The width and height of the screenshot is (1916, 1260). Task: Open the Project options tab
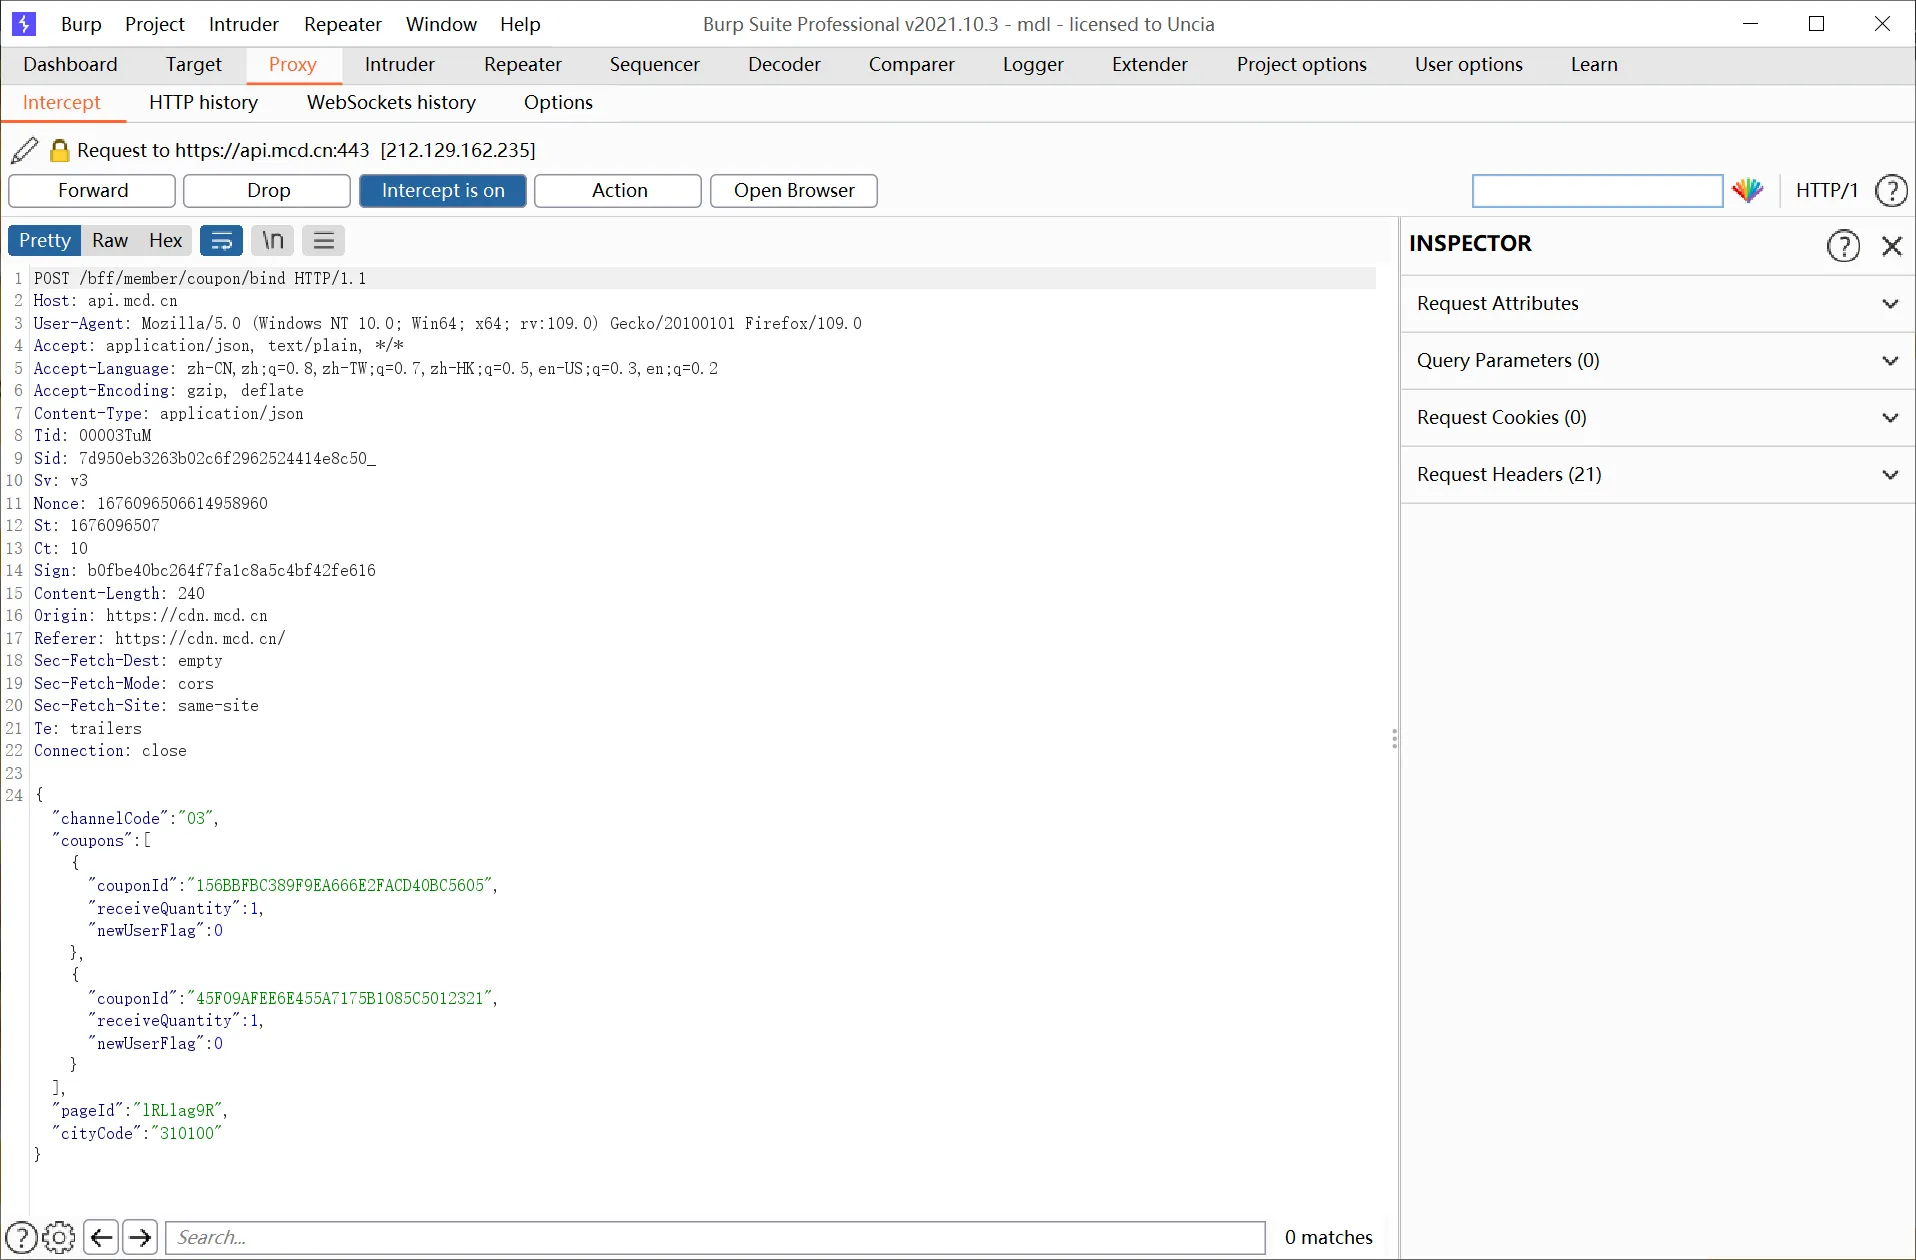pyautogui.click(x=1302, y=65)
